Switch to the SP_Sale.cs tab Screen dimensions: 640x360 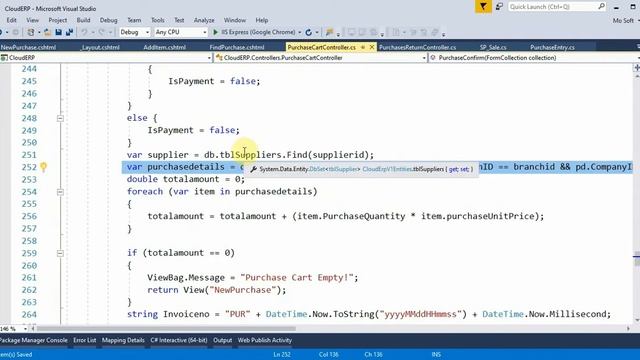tap(493, 47)
